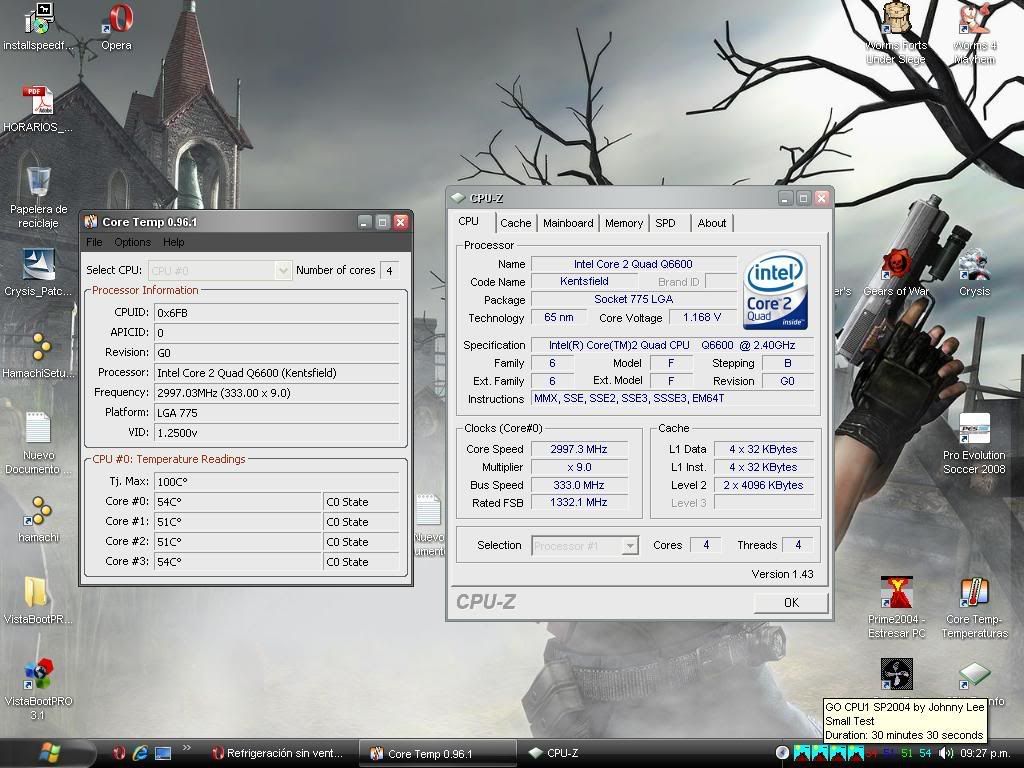Click the Code Name value Kentsfield
The image size is (1024, 768).
584,281
